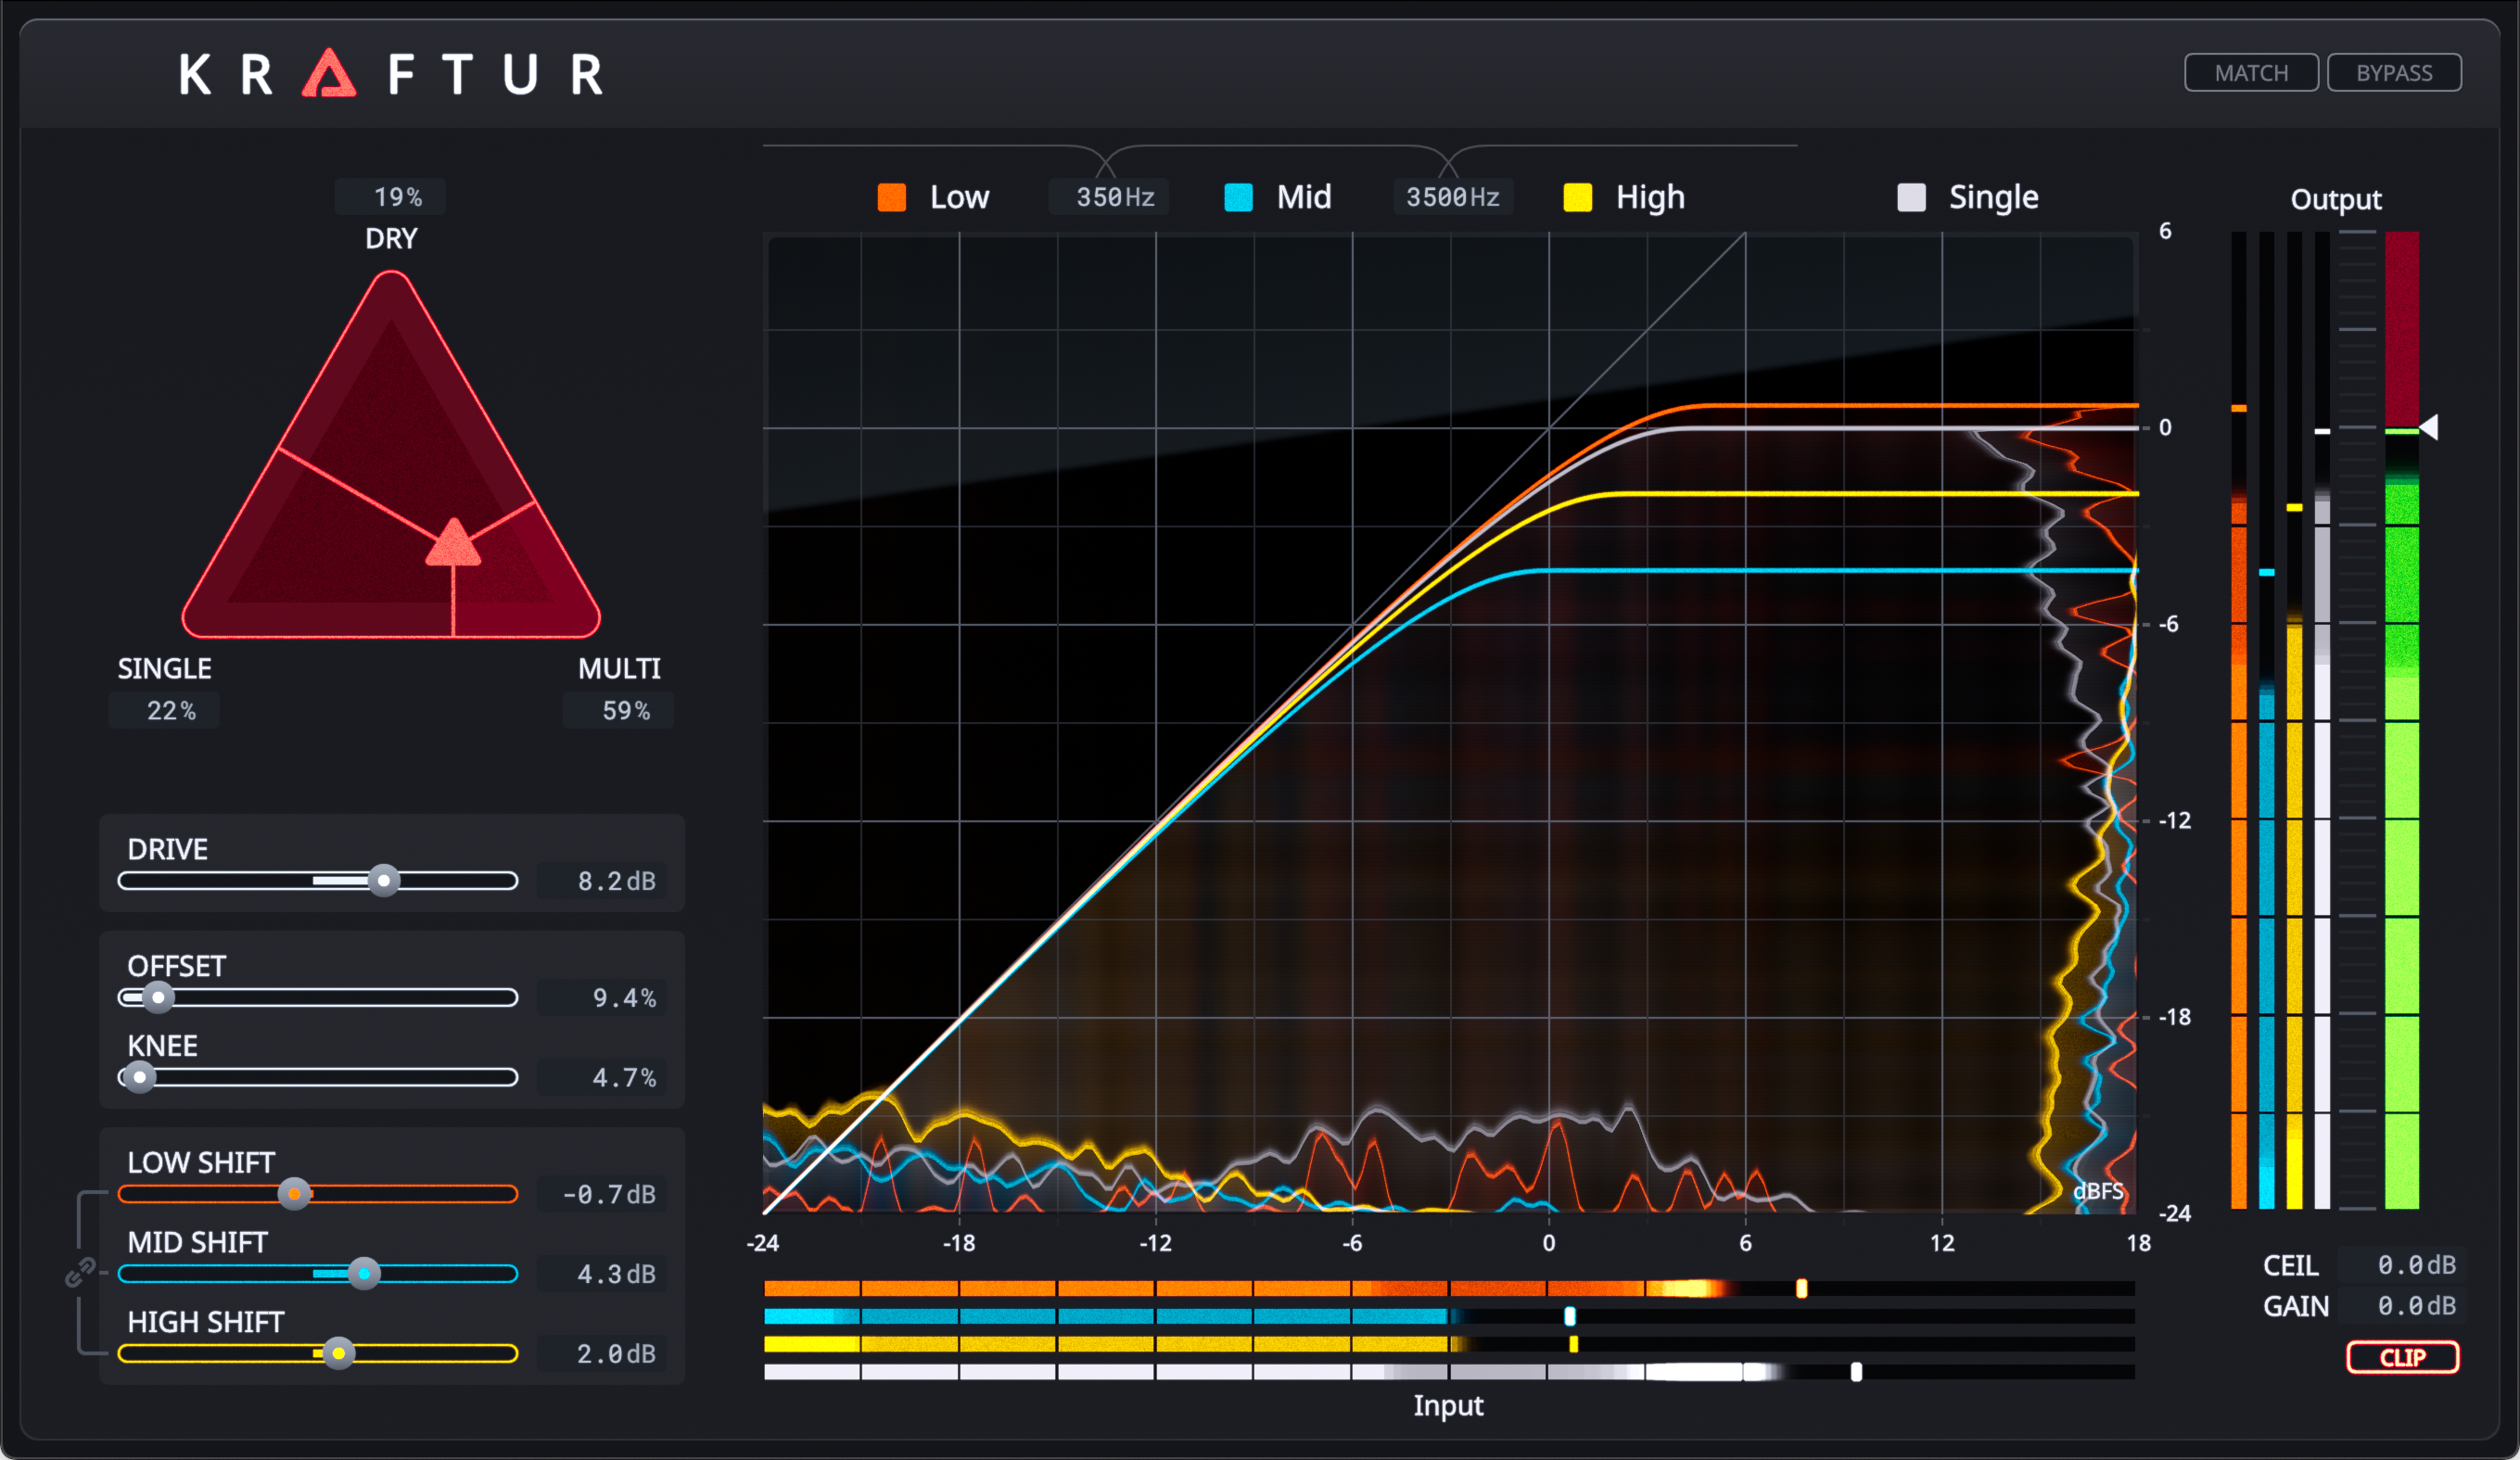Toggle the Mid band cyan swatch
This screenshot has width=2520, height=1460.
point(1238,197)
